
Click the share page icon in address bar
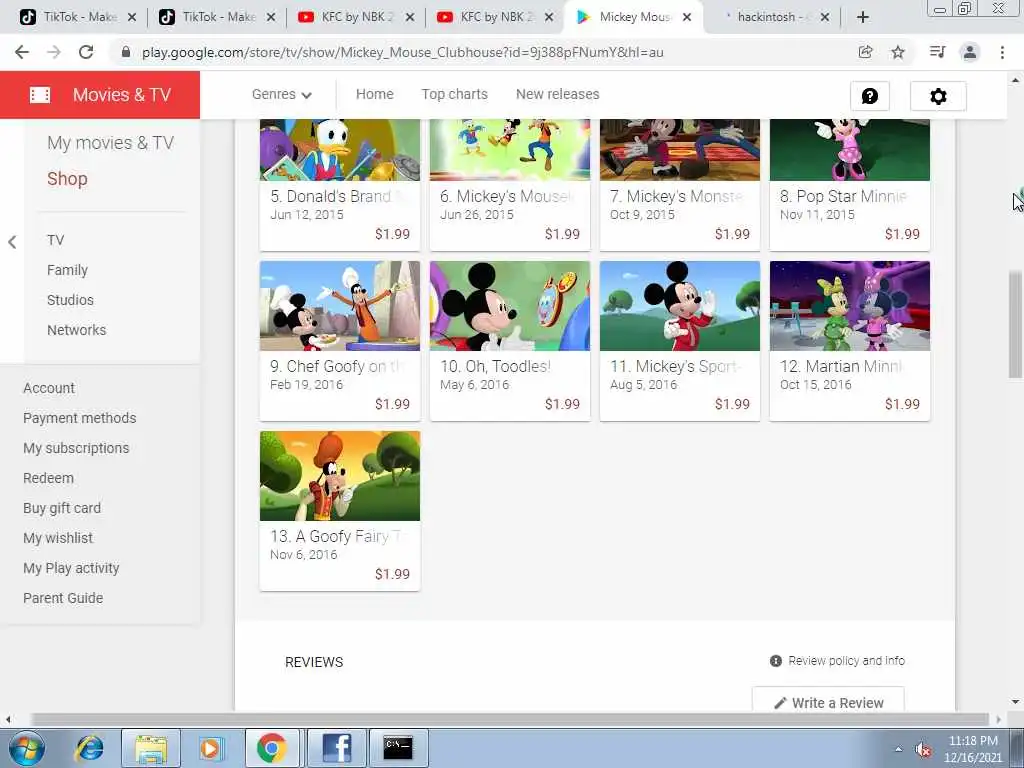(x=865, y=52)
